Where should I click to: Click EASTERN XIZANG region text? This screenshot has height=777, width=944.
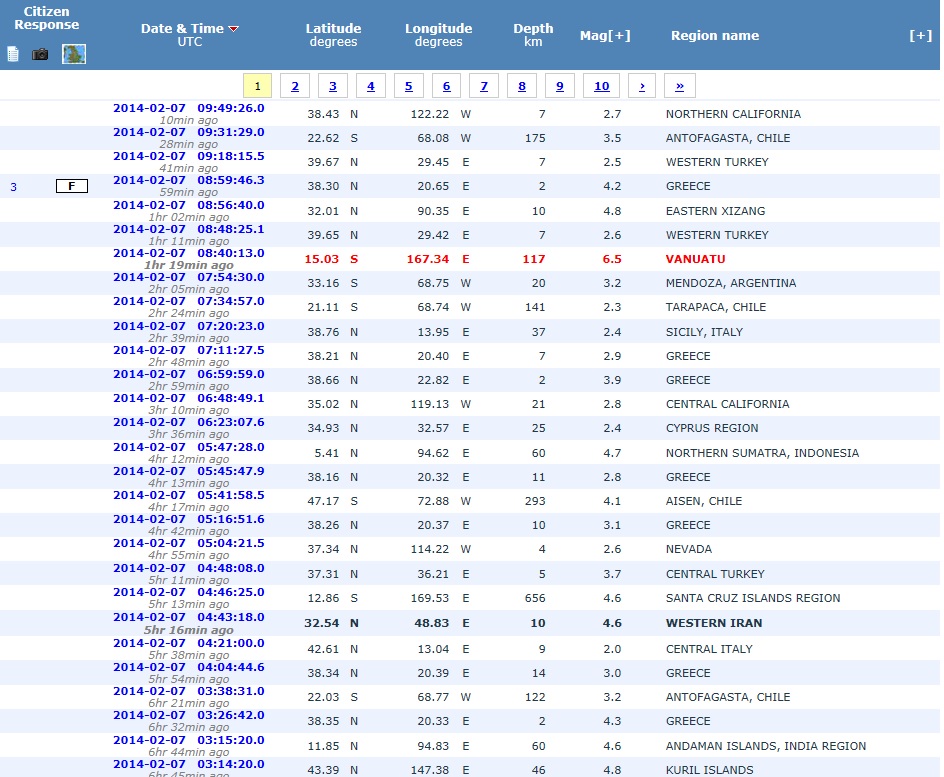point(715,211)
